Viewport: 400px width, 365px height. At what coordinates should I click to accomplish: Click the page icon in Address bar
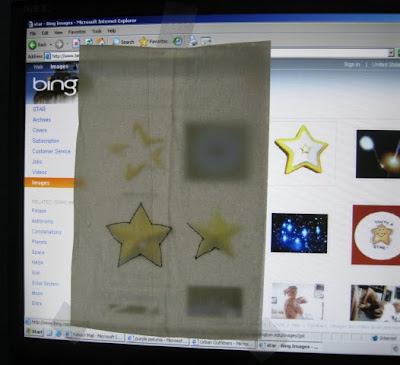tap(48, 56)
